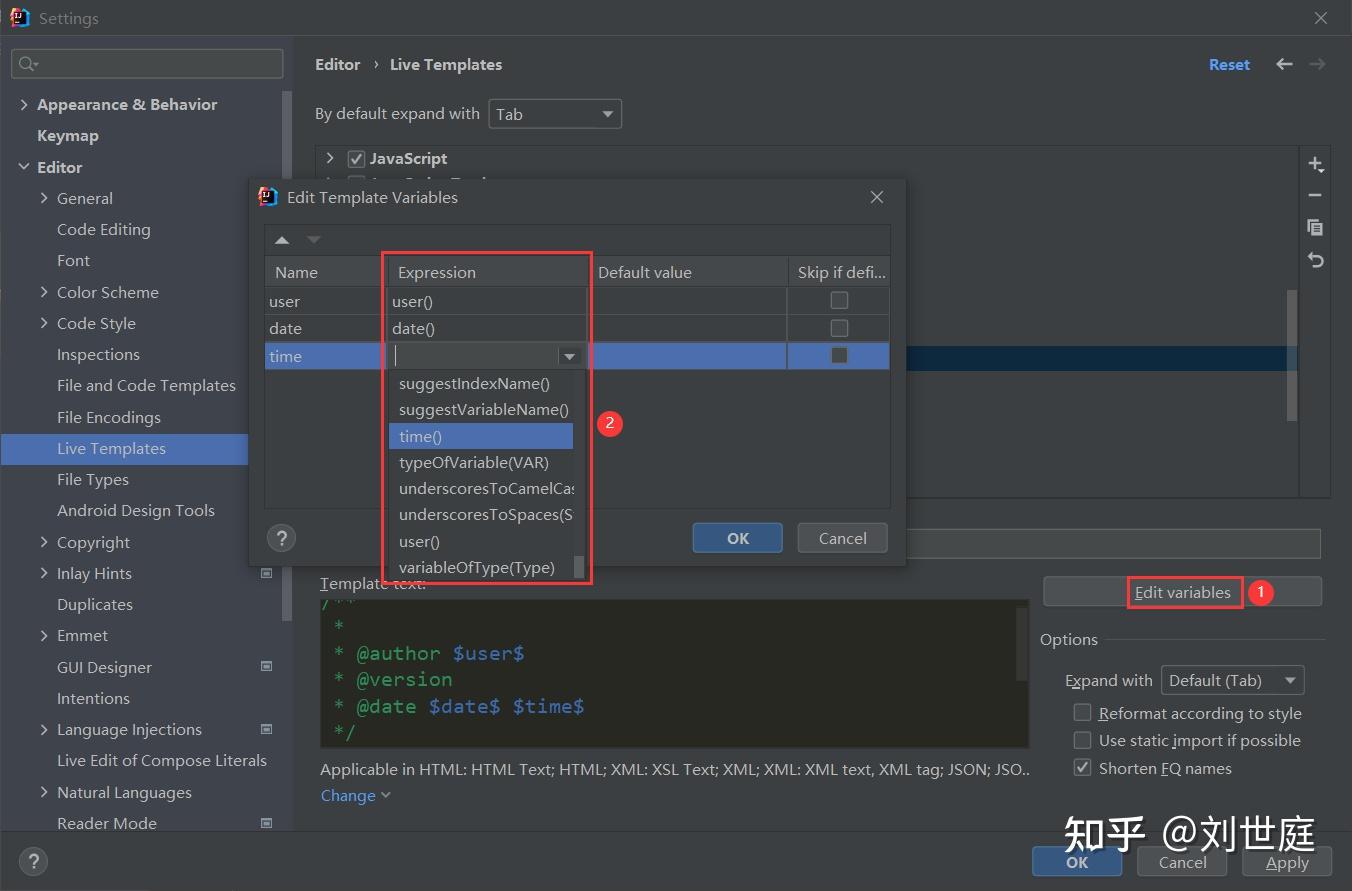The width and height of the screenshot is (1352, 891).
Task: Close the Edit Template Variables dialog
Action: 877,197
